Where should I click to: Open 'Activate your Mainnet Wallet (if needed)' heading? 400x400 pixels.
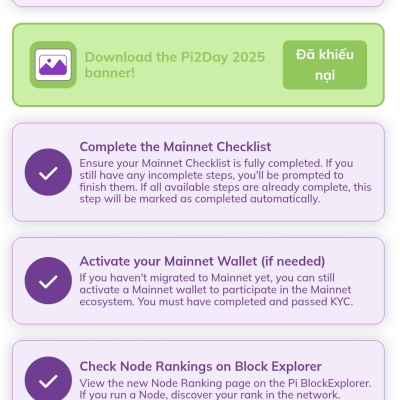202,261
